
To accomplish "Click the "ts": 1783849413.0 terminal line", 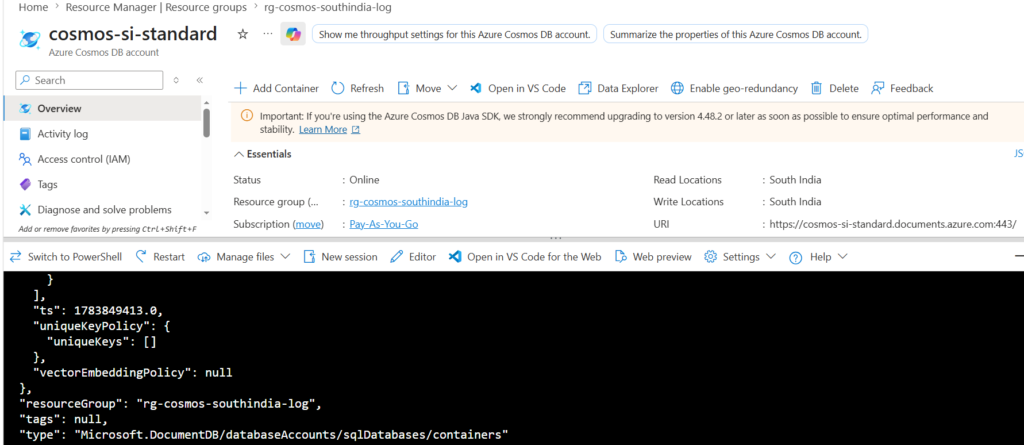I will (x=98, y=310).
